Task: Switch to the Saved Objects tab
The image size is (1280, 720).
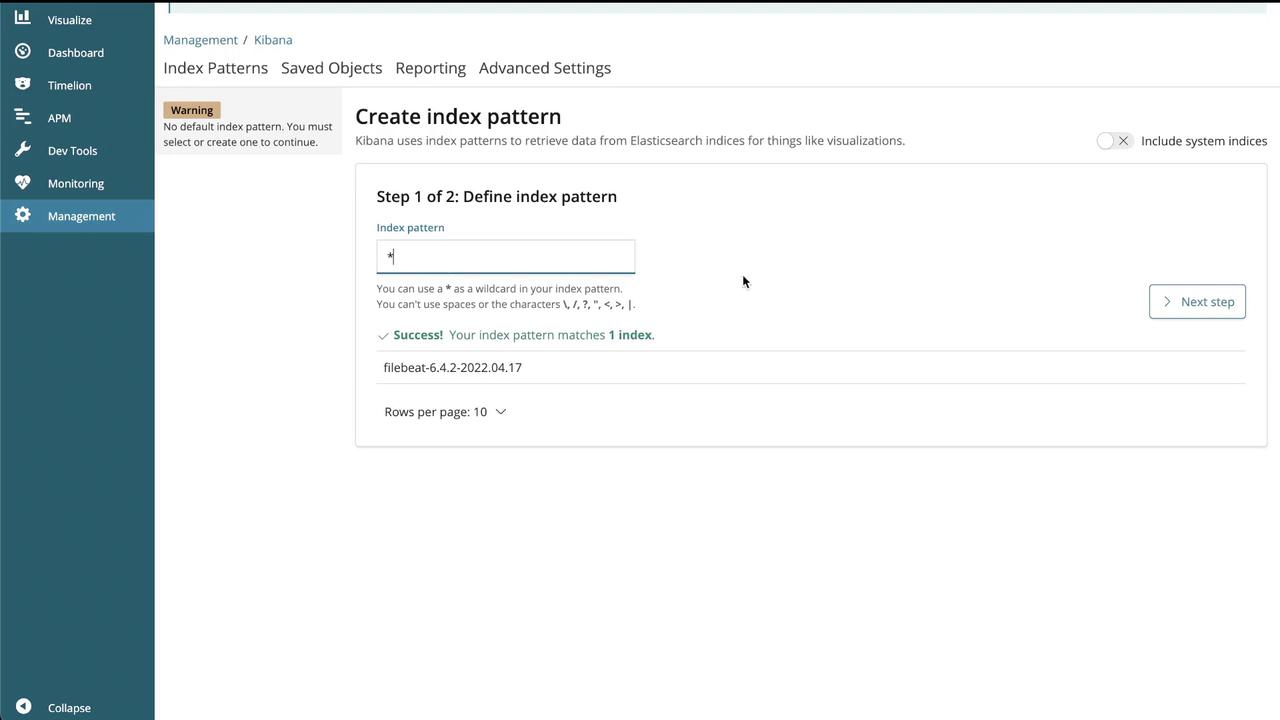Action: pyautogui.click(x=331, y=68)
